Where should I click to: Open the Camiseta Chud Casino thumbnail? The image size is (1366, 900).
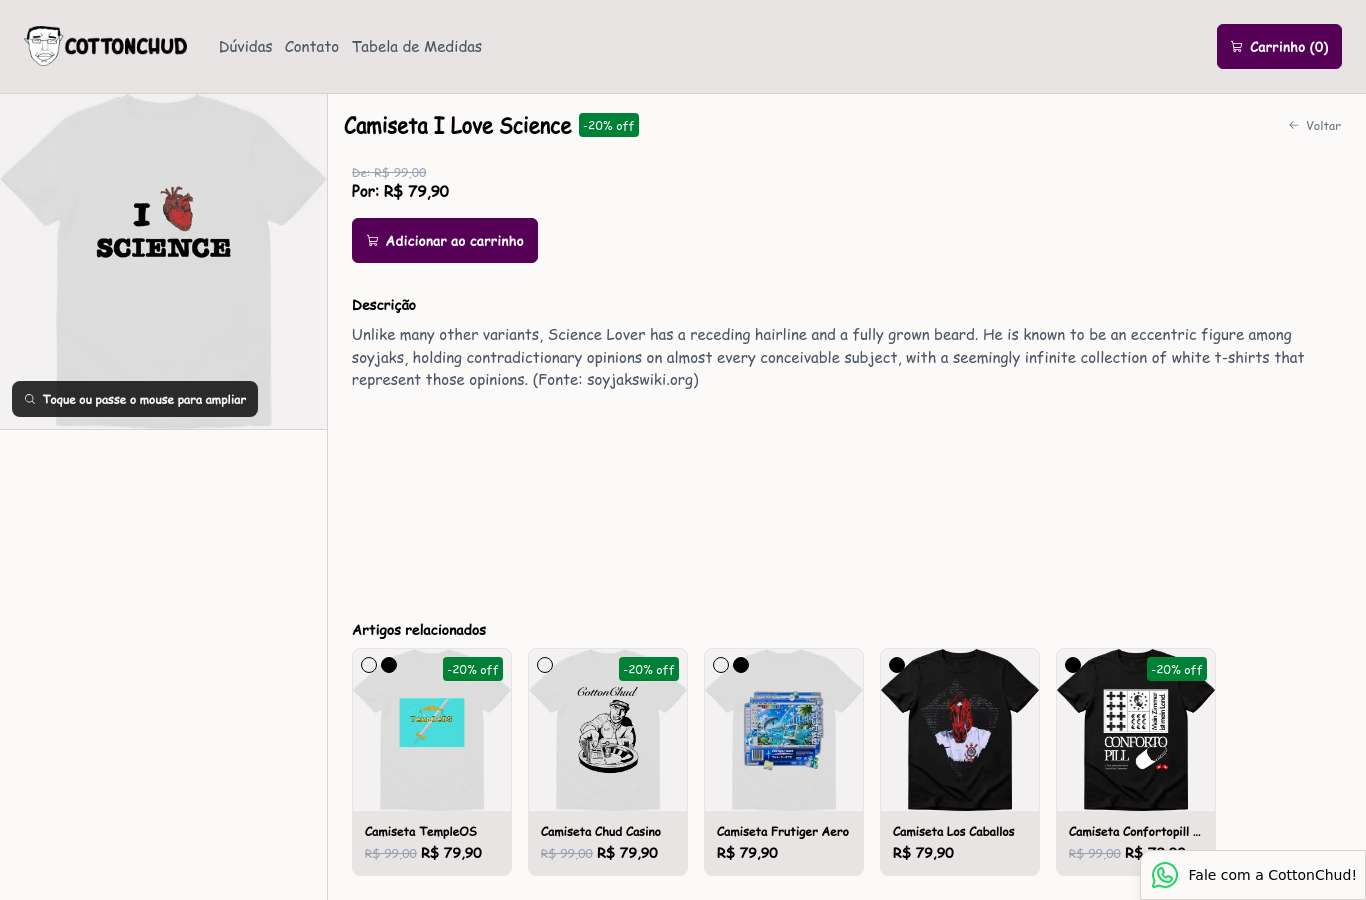coord(608,730)
